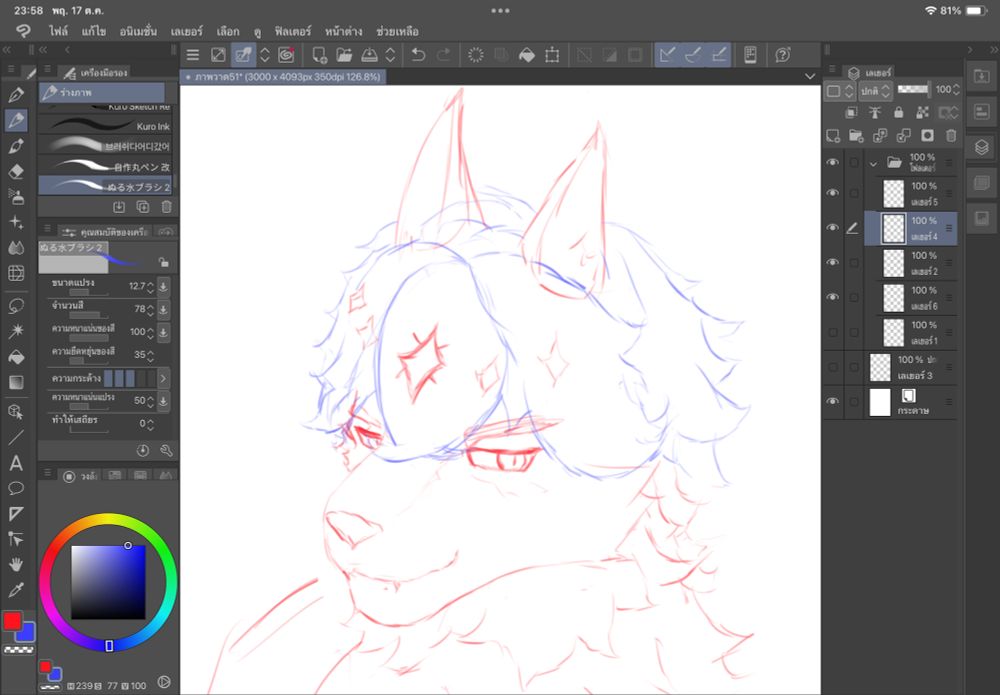Image resolution: width=1000 pixels, height=695 pixels.
Task: Open the ความหนาแน่นของสี settings button
Action: point(163,332)
